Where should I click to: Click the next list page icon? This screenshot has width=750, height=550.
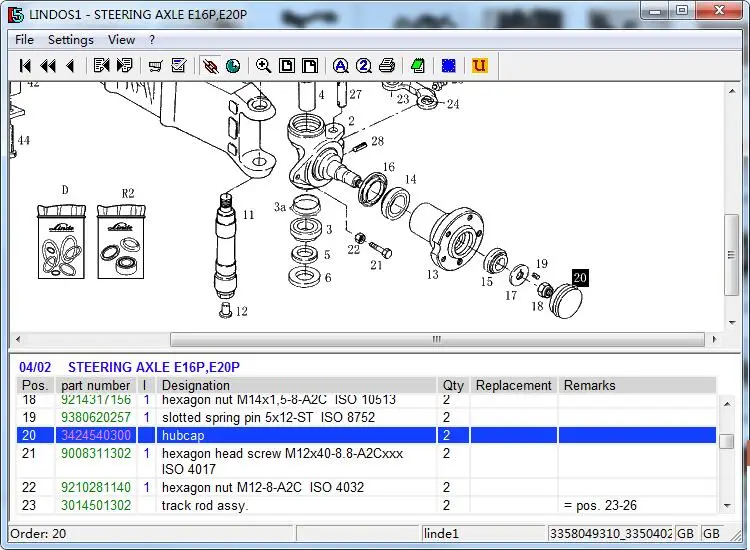124,66
